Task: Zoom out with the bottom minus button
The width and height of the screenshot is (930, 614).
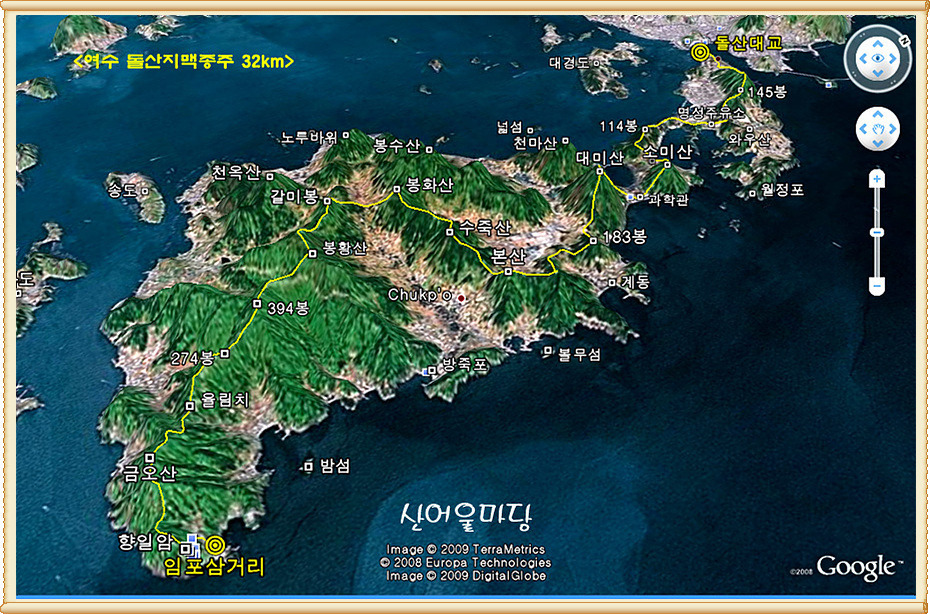Action: pos(877,286)
